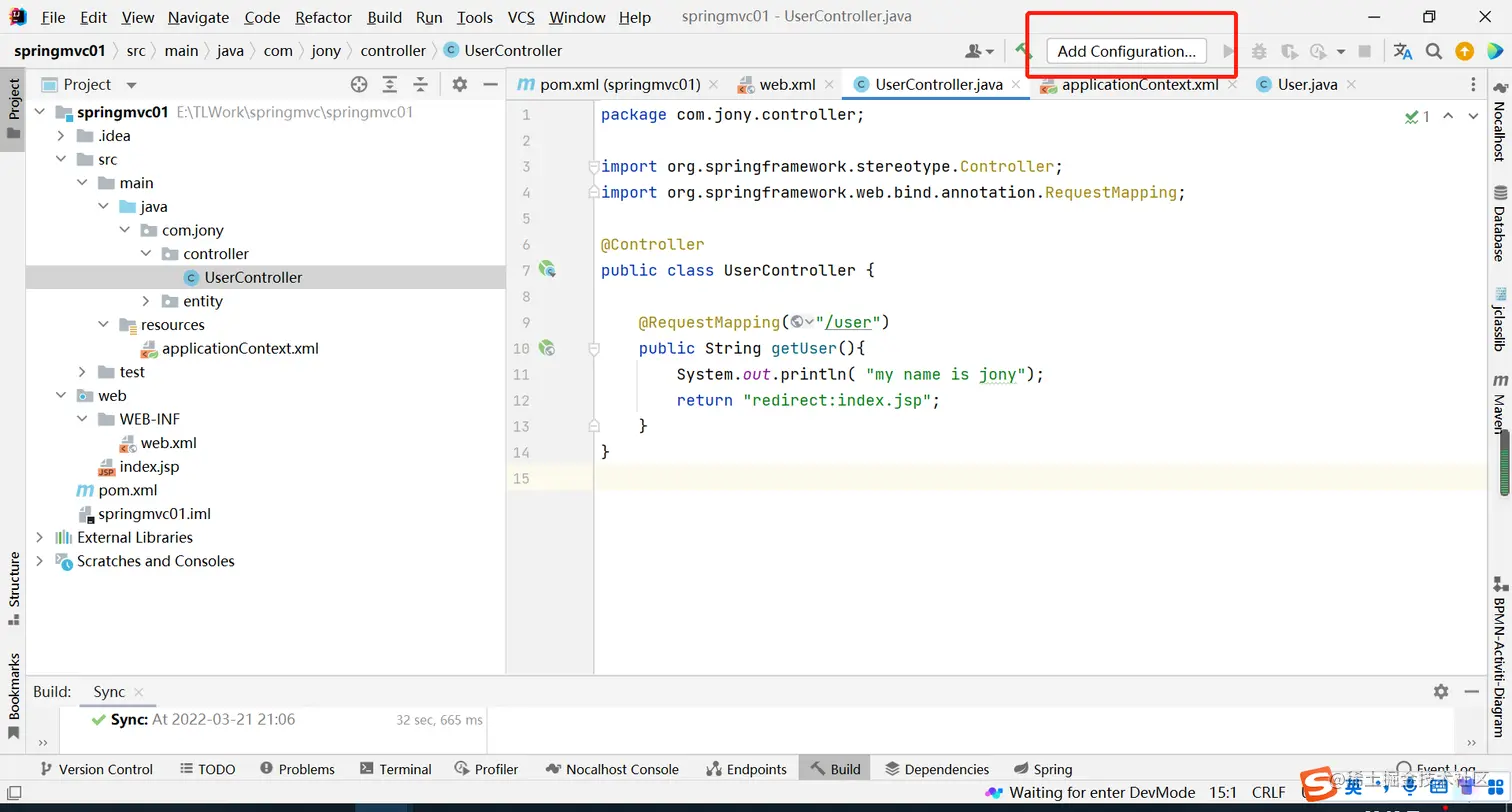Go to next highlighted problem arrow

click(1473, 117)
